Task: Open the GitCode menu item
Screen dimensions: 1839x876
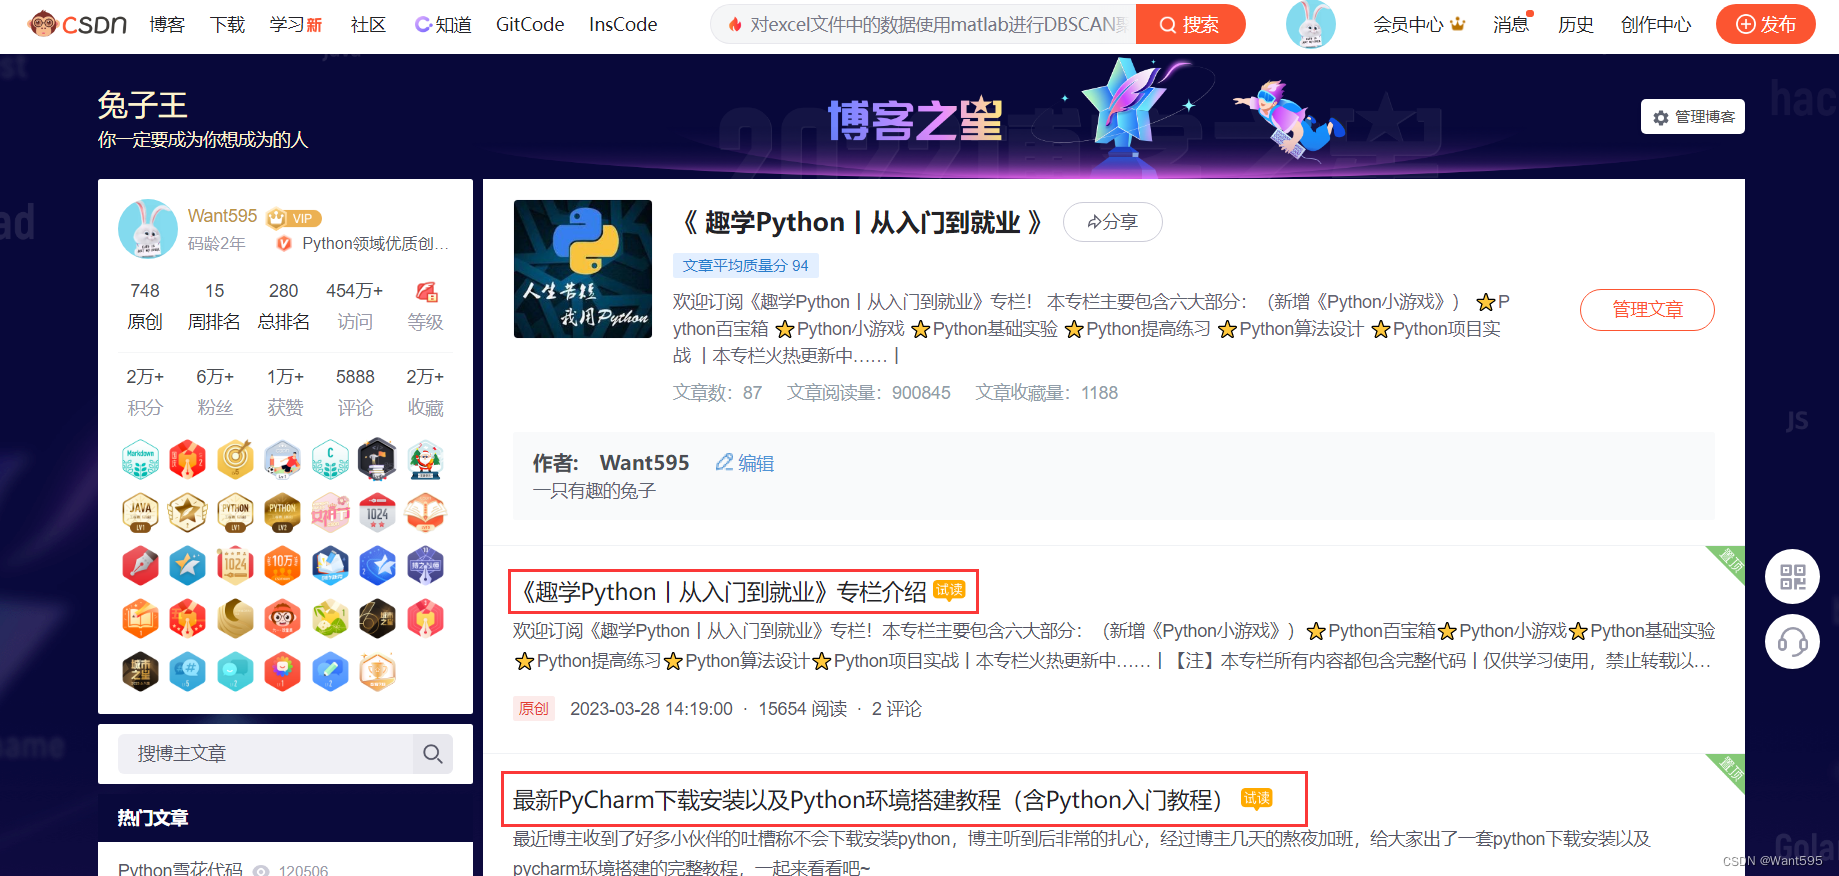Action: pyautogui.click(x=530, y=24)
